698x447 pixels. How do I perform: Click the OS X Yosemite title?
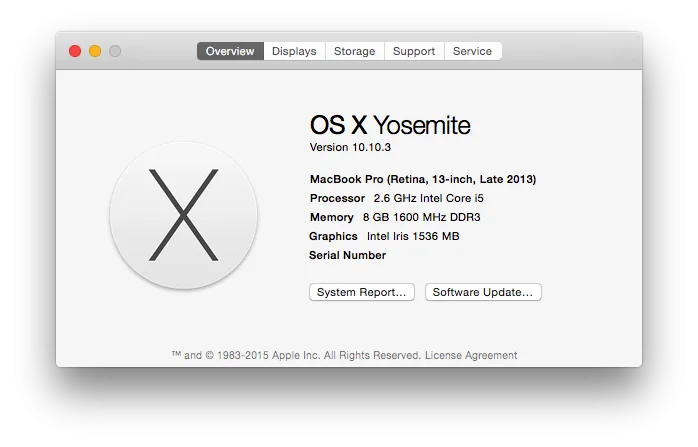pyautogui.click(x=390, y=125)
